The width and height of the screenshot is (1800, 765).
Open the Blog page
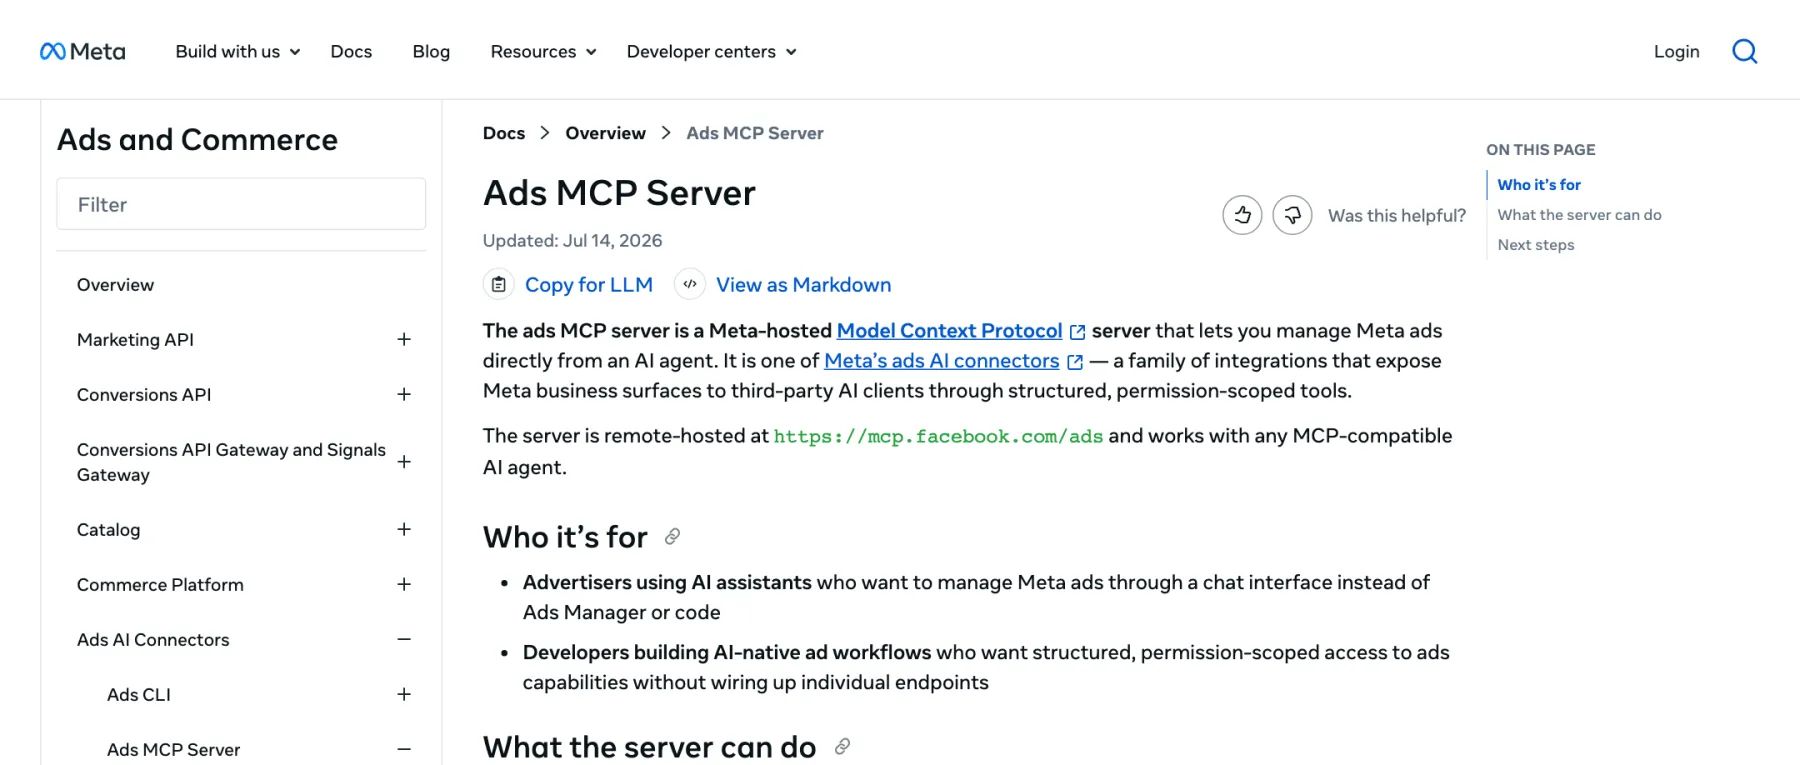click(x=431, y=51)
